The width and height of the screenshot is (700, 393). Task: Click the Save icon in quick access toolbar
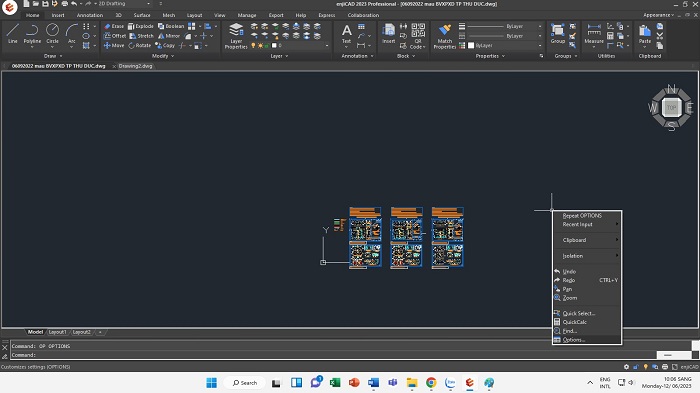coord(45,4)
